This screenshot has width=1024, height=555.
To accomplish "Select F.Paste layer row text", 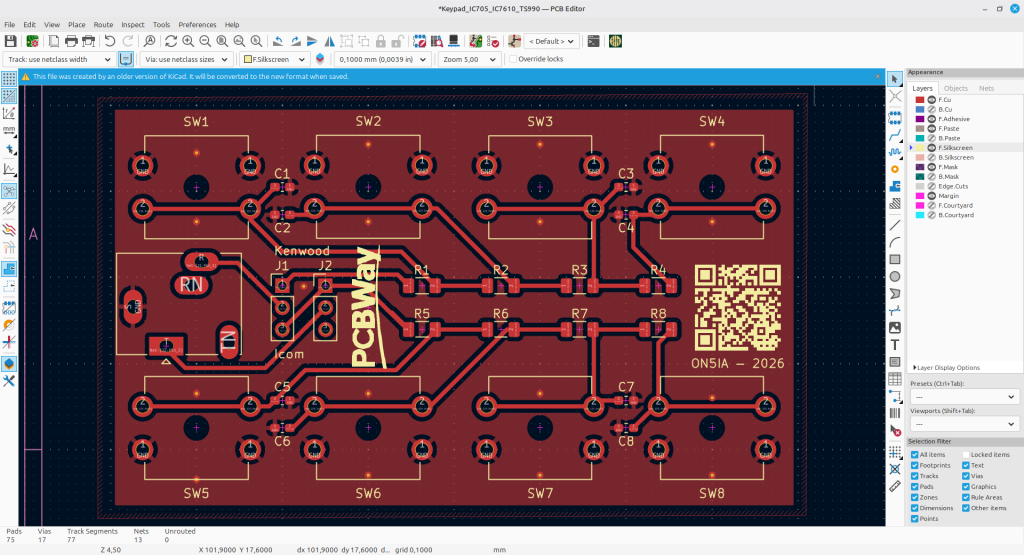I will tap(949, 129).
